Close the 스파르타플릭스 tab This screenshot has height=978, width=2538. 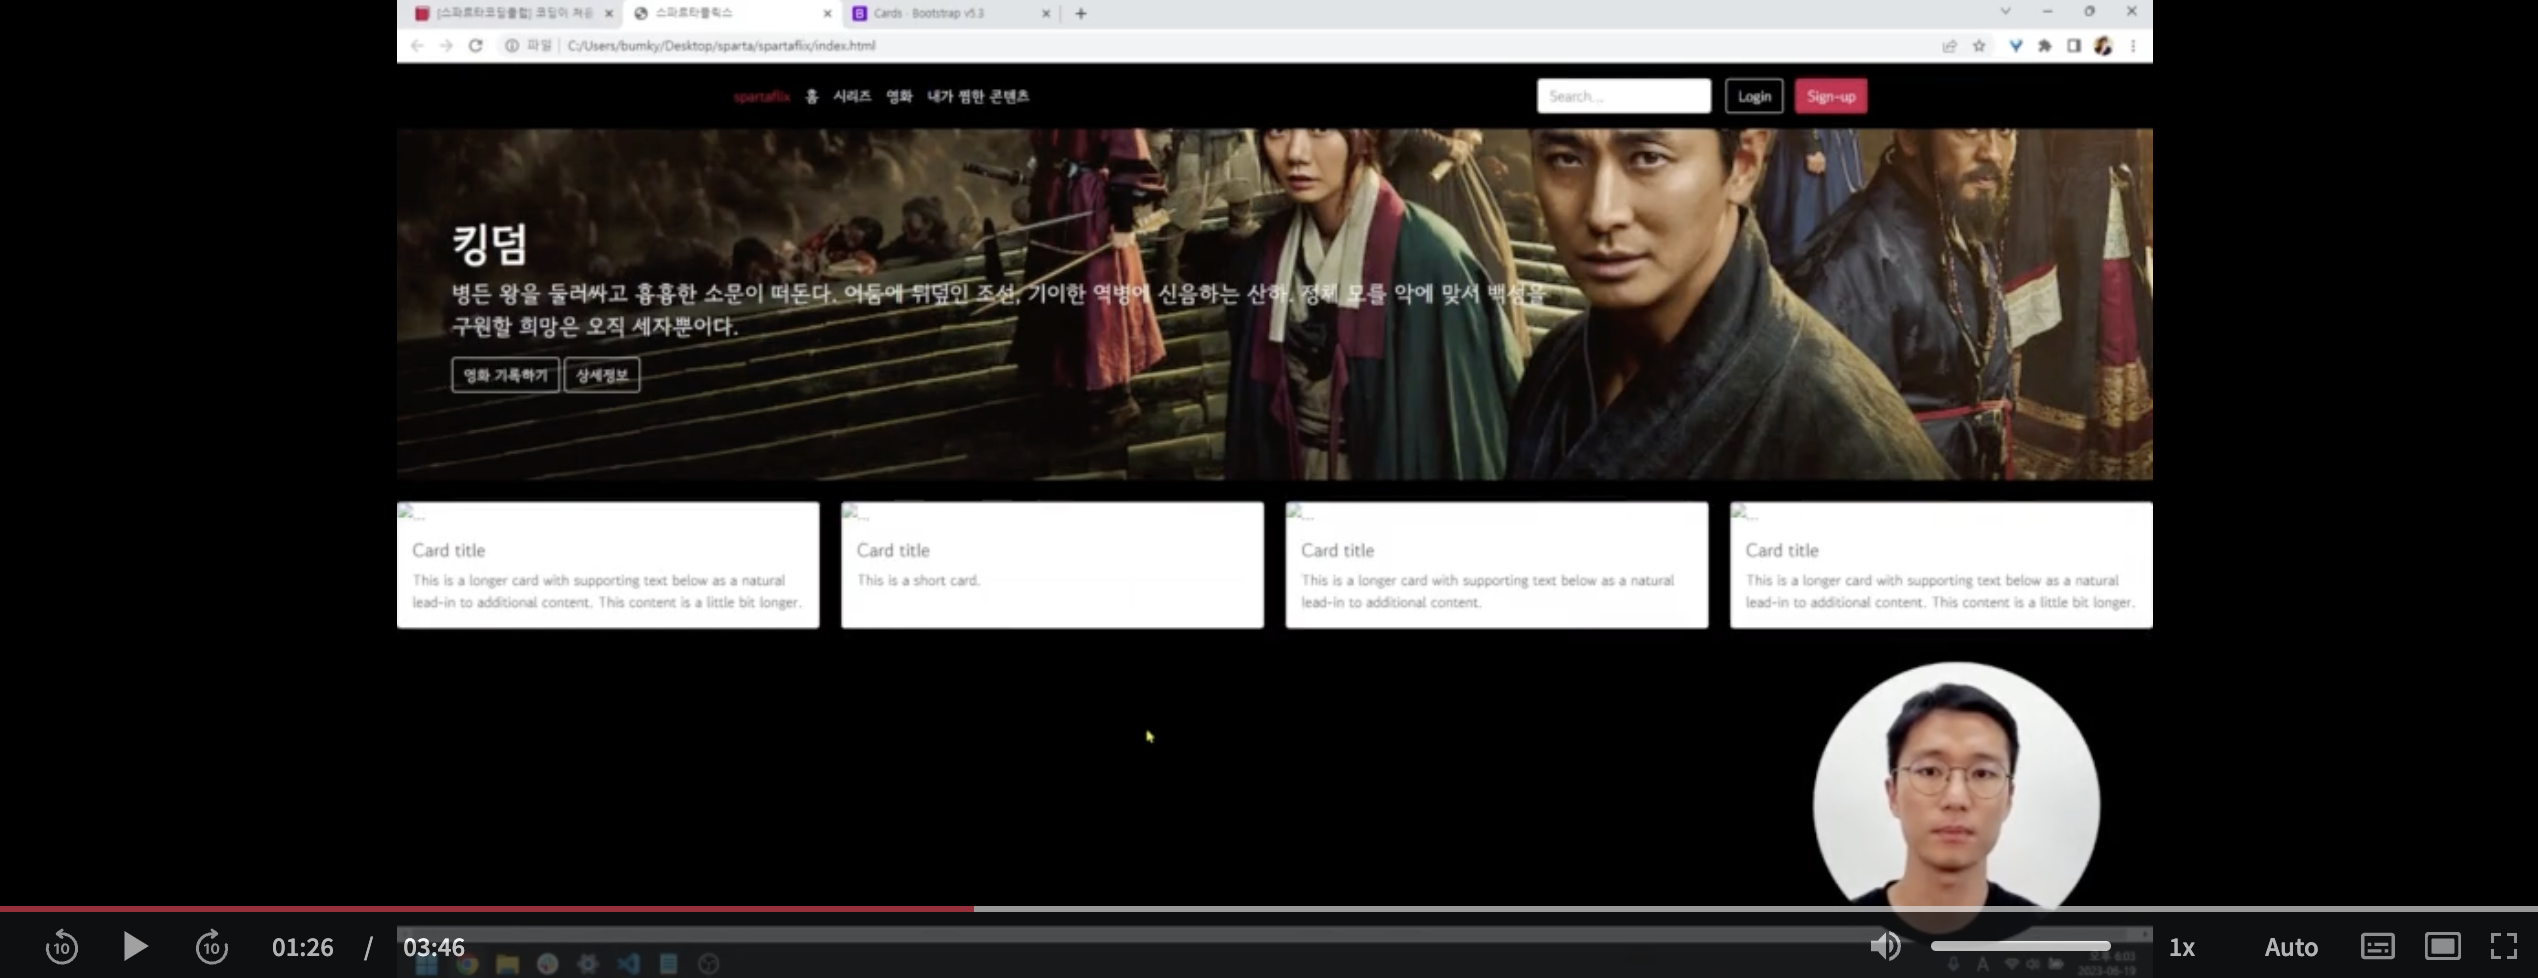827,13
